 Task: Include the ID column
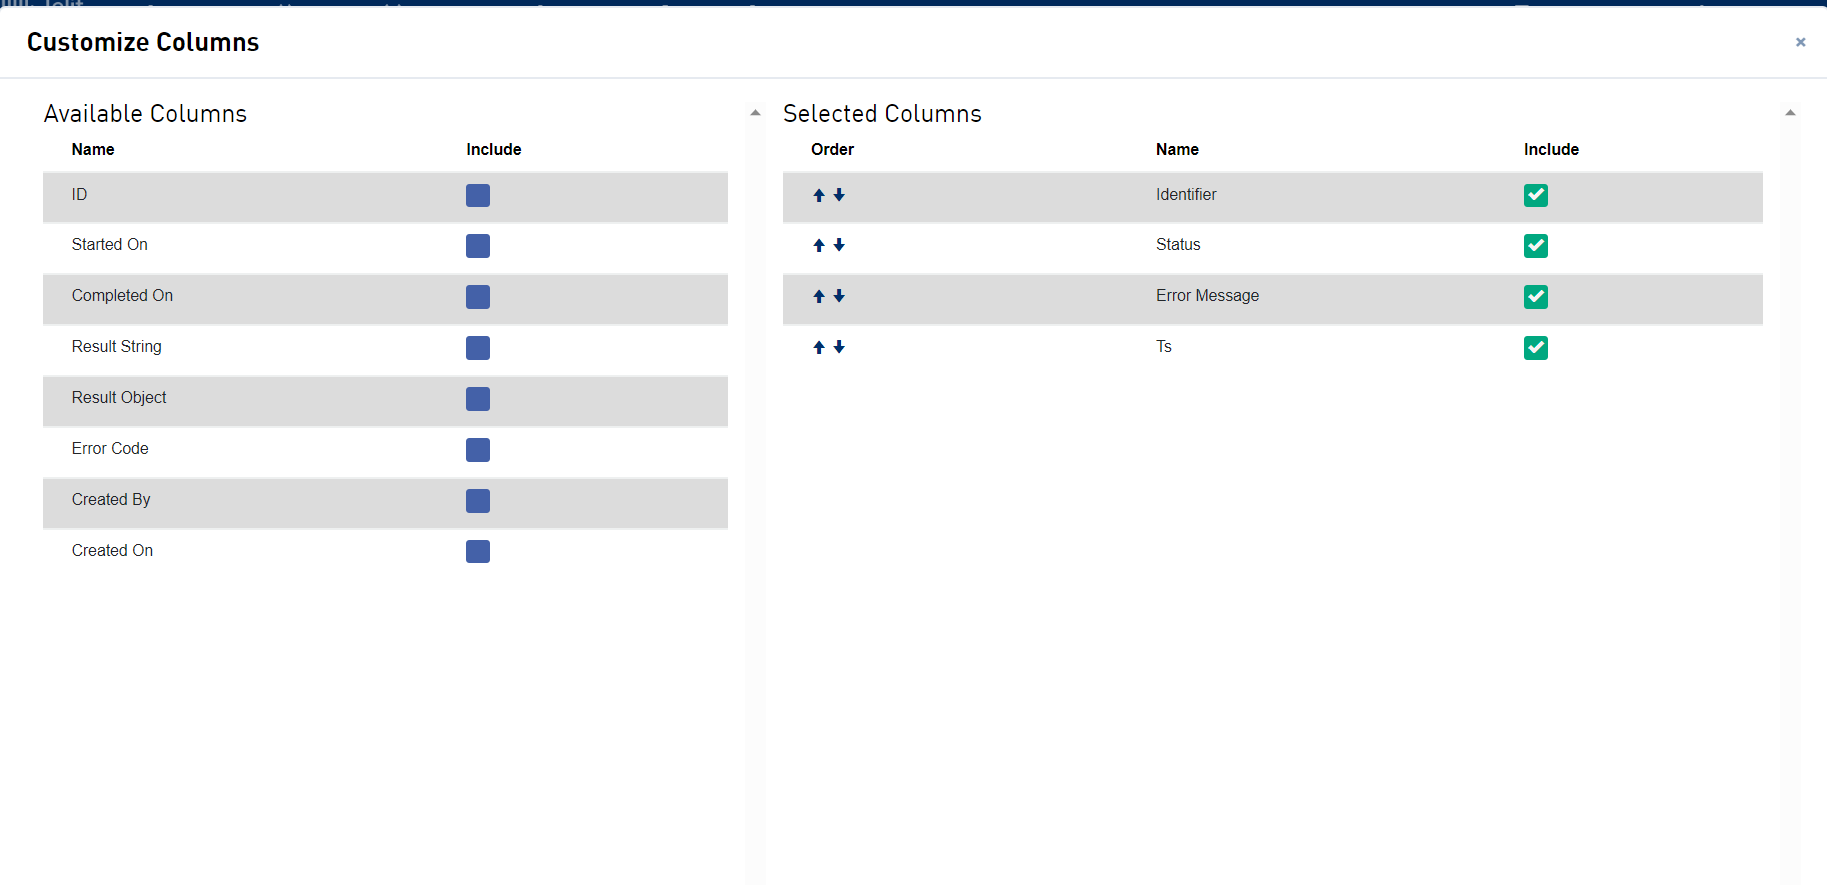(x=478, y=195)
